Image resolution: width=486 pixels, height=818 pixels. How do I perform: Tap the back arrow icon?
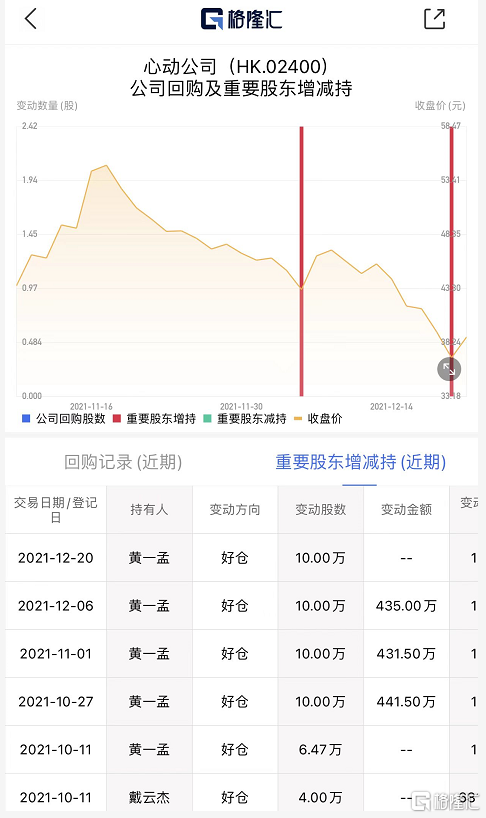(31, 19)
